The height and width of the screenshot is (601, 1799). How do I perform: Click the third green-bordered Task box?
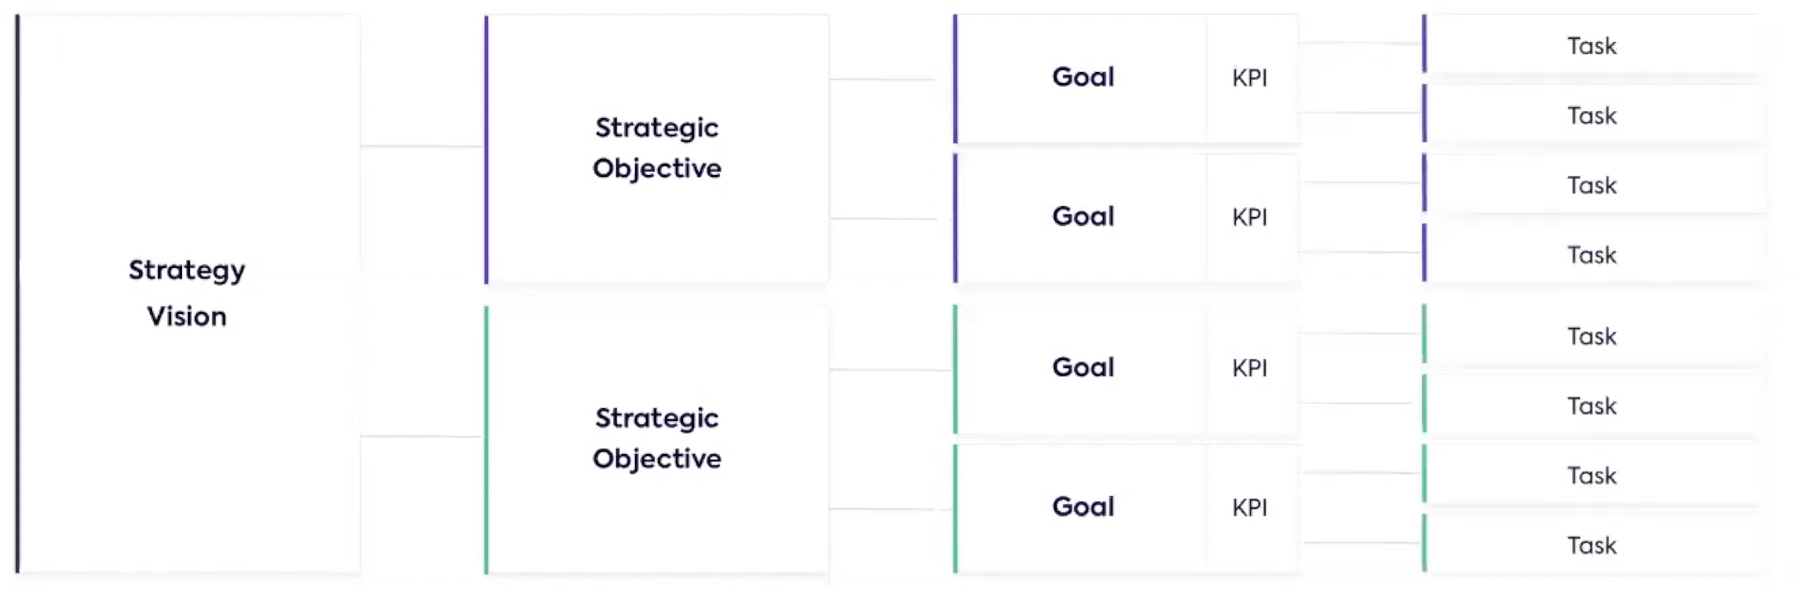click(1591, 476)
